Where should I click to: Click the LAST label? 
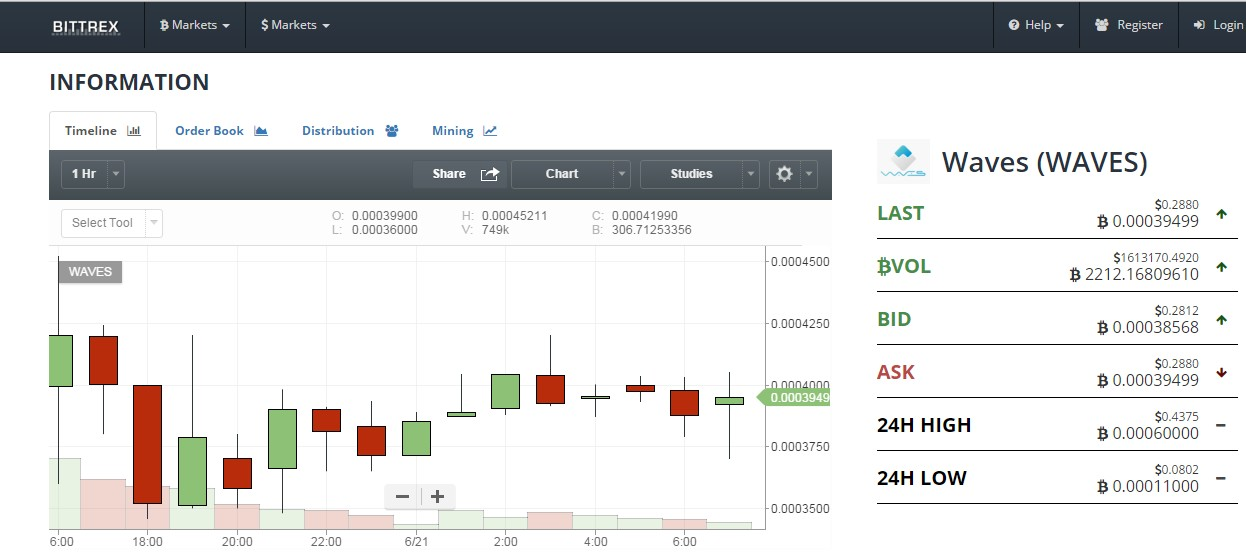[x=901, y=213]
